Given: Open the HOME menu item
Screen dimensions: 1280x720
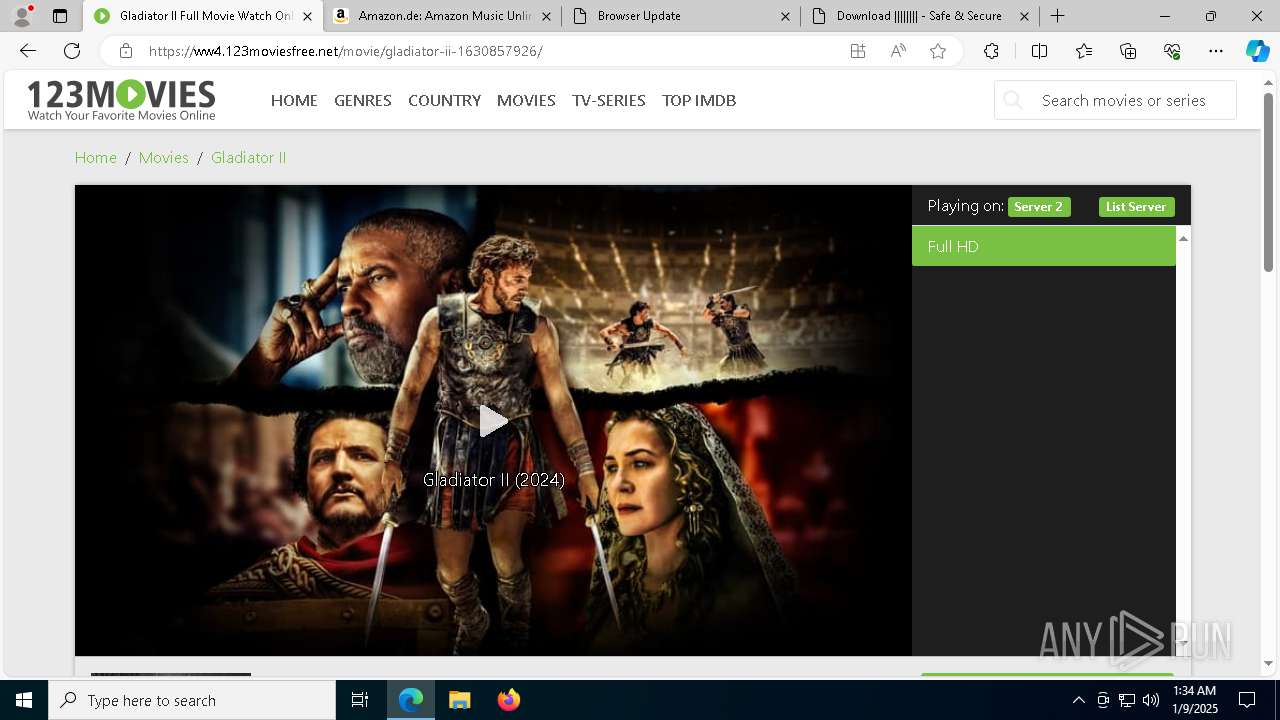Looking at the screenshot, I should [294, 100].
